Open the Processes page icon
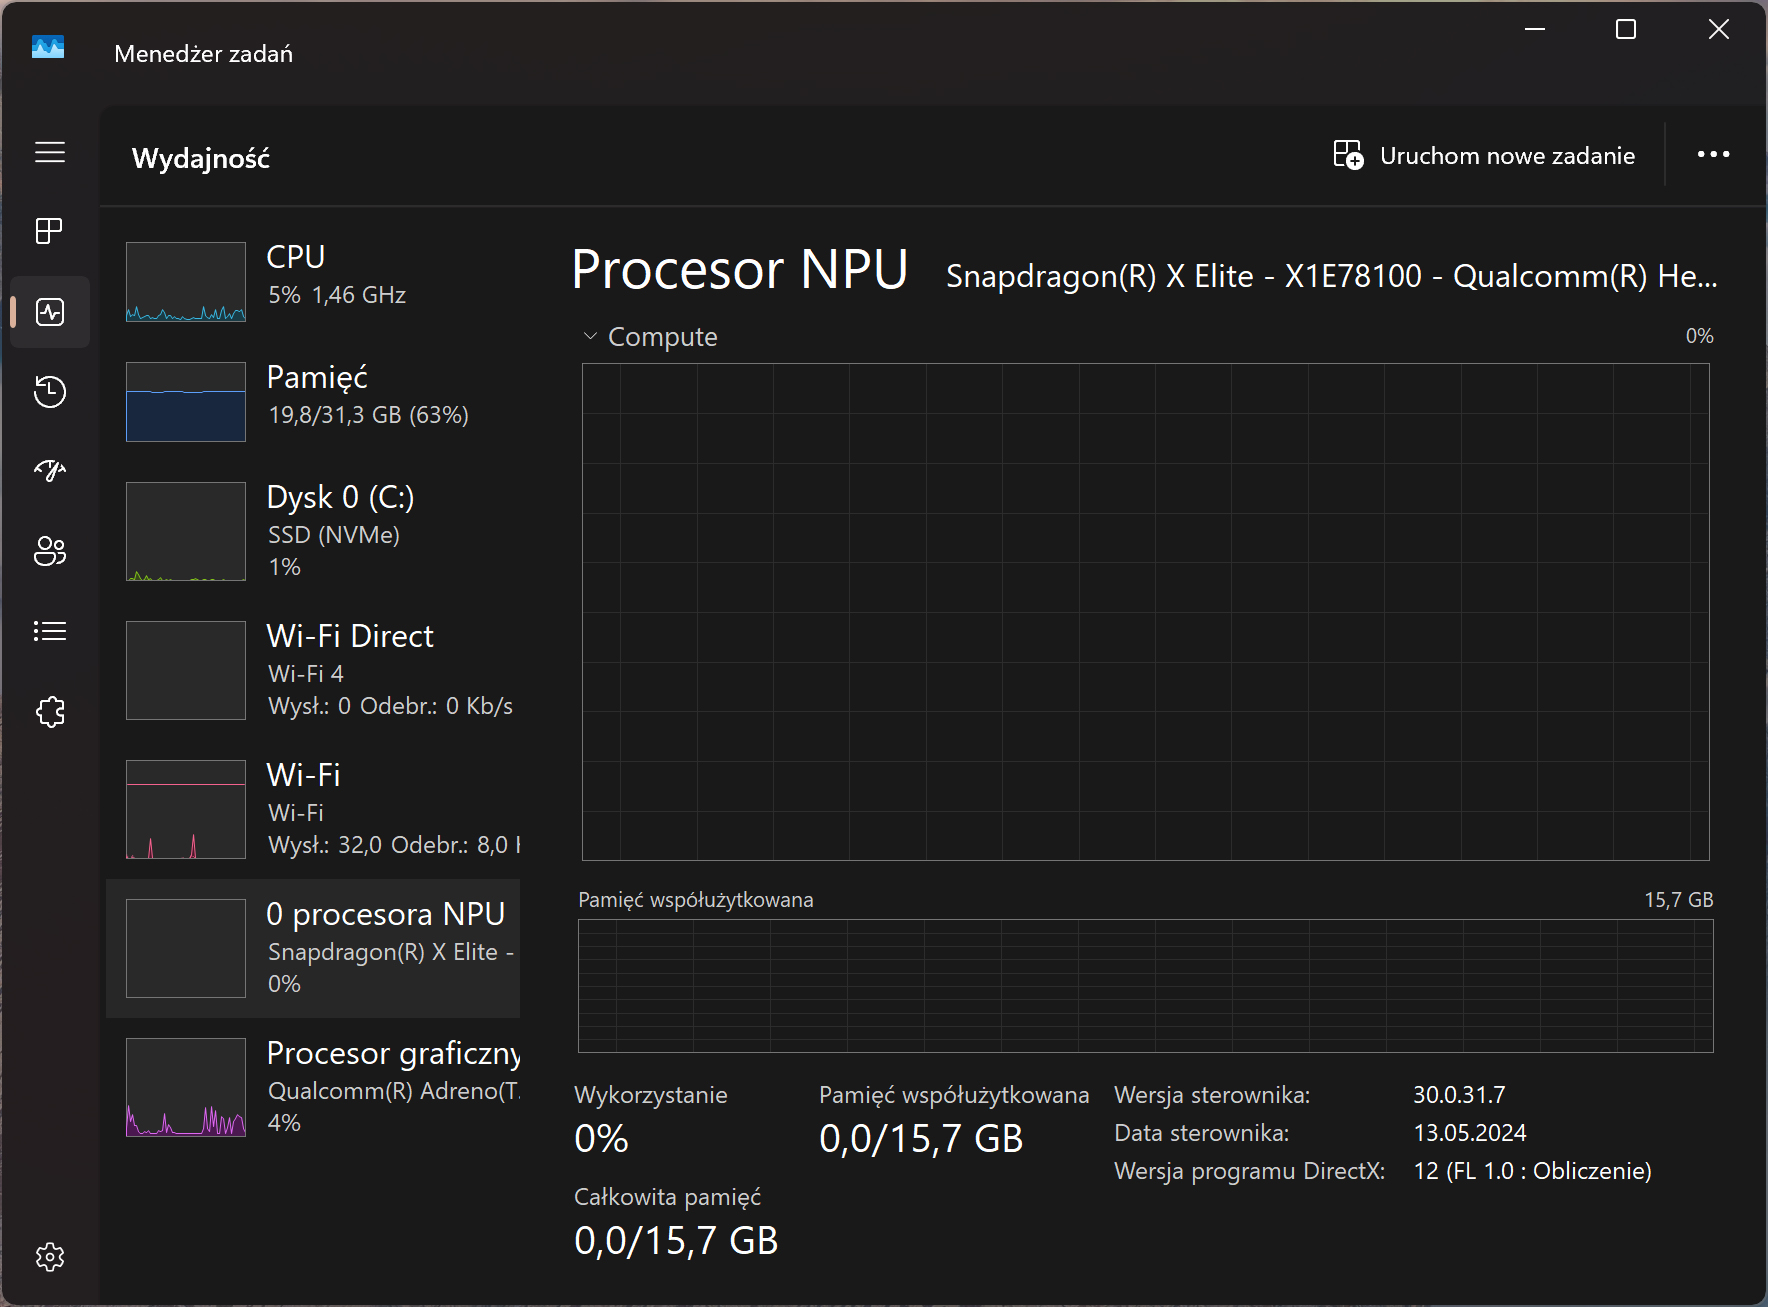This screenshot has width=1768, height=1307. pos(50,231)
